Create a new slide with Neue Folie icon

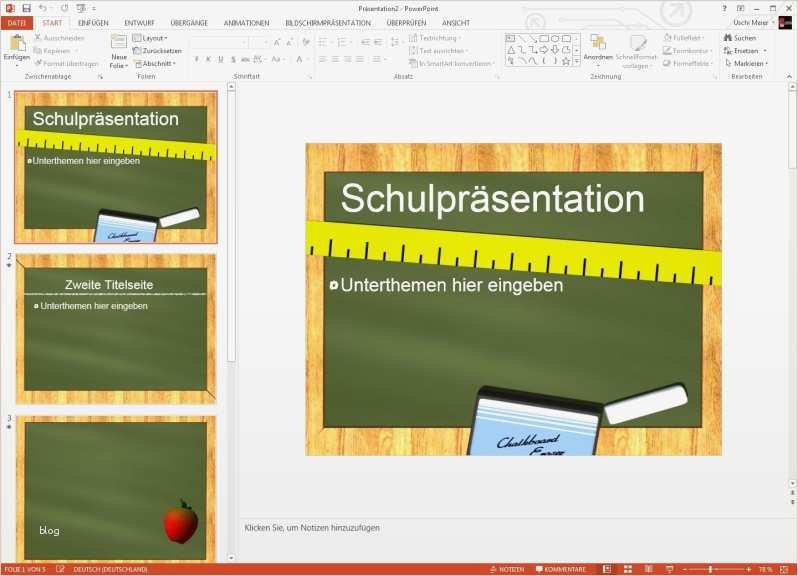(x=119, y=42)
